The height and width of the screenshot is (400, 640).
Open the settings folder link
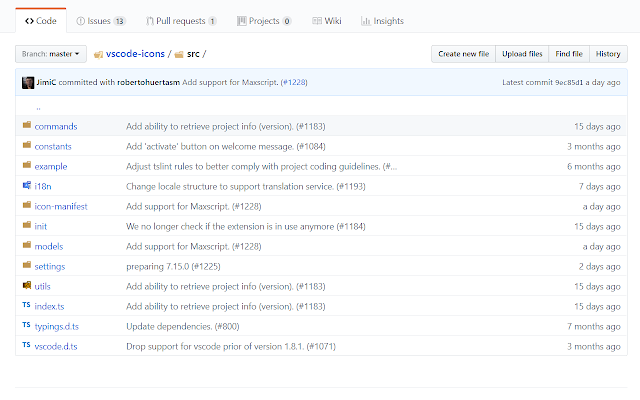pyautogui.click(x=50, y=267)
